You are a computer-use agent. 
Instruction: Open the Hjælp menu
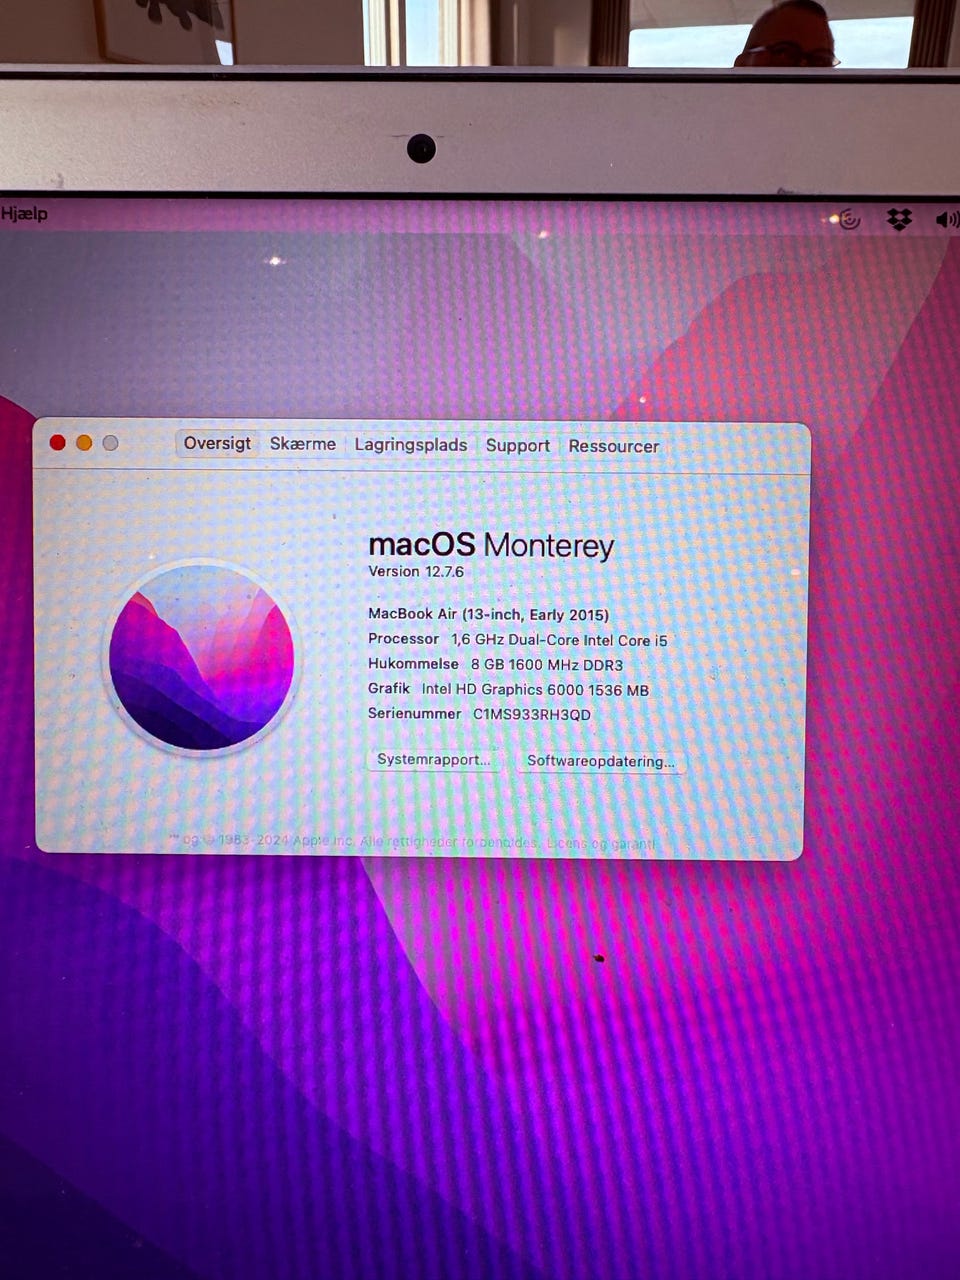click(24, 213)
